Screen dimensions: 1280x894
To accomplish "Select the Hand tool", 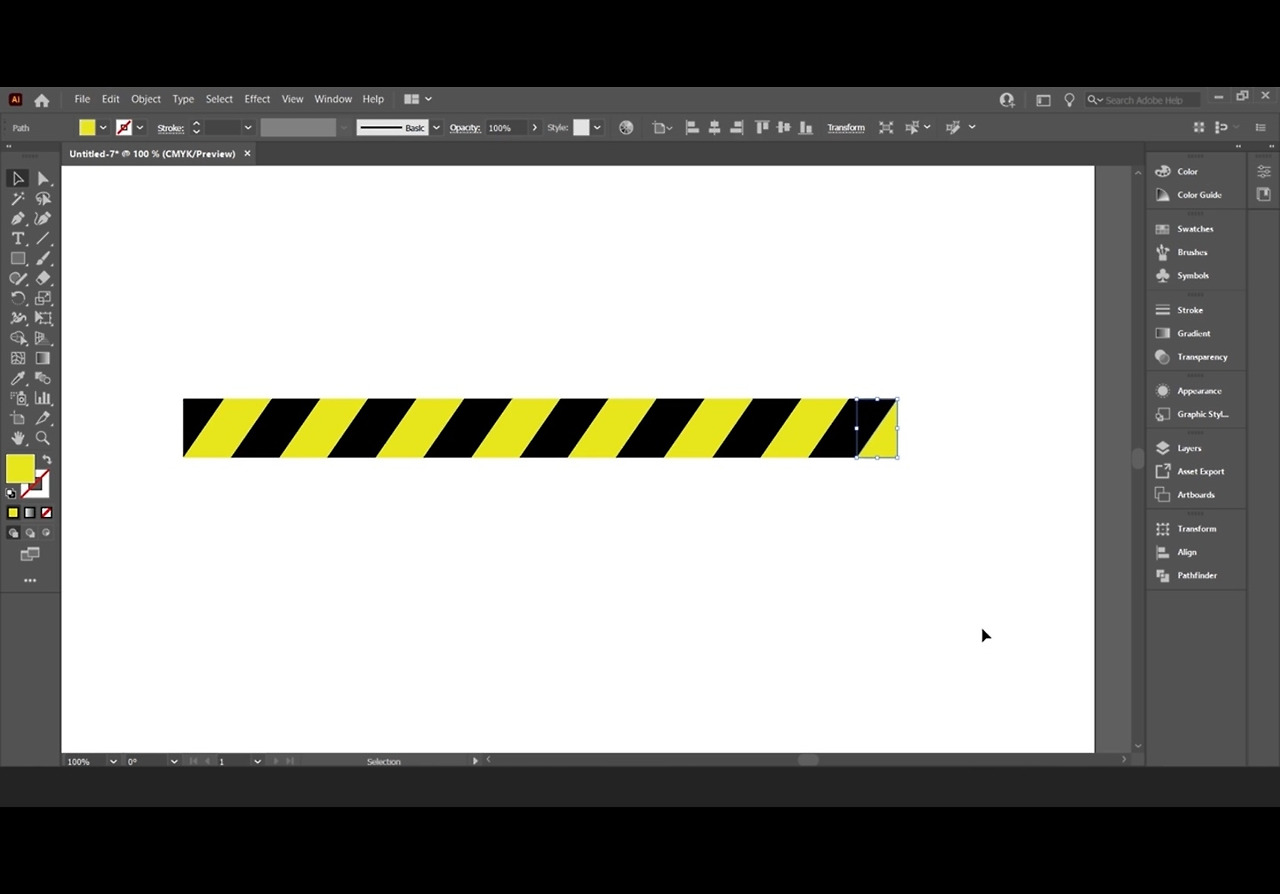I will (18, 438).
